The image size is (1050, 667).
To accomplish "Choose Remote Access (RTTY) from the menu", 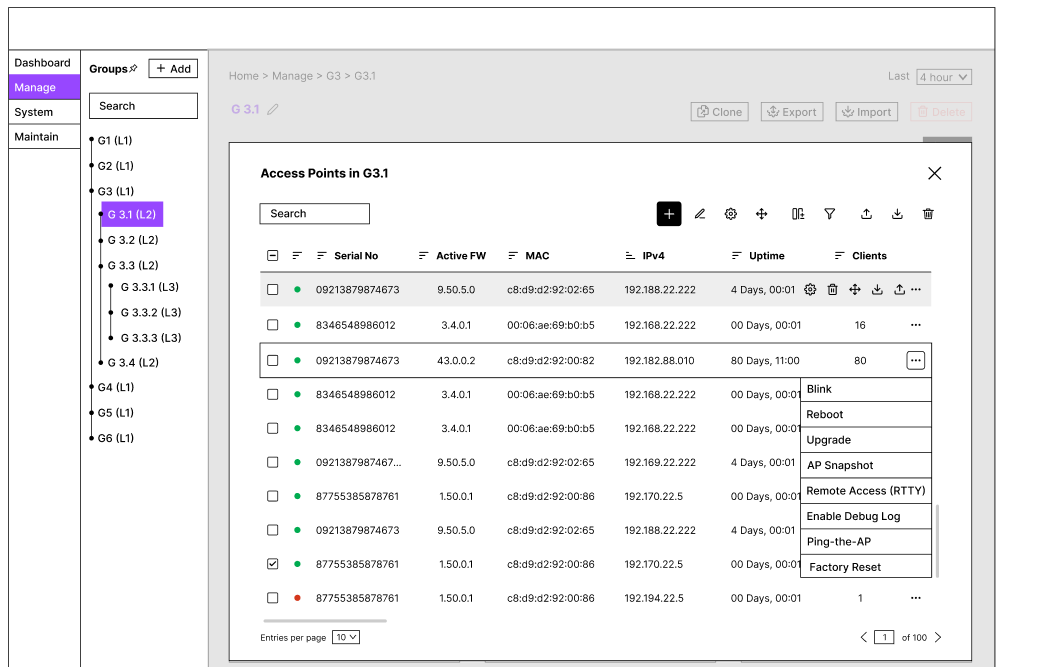I will (x=866, y=491).
